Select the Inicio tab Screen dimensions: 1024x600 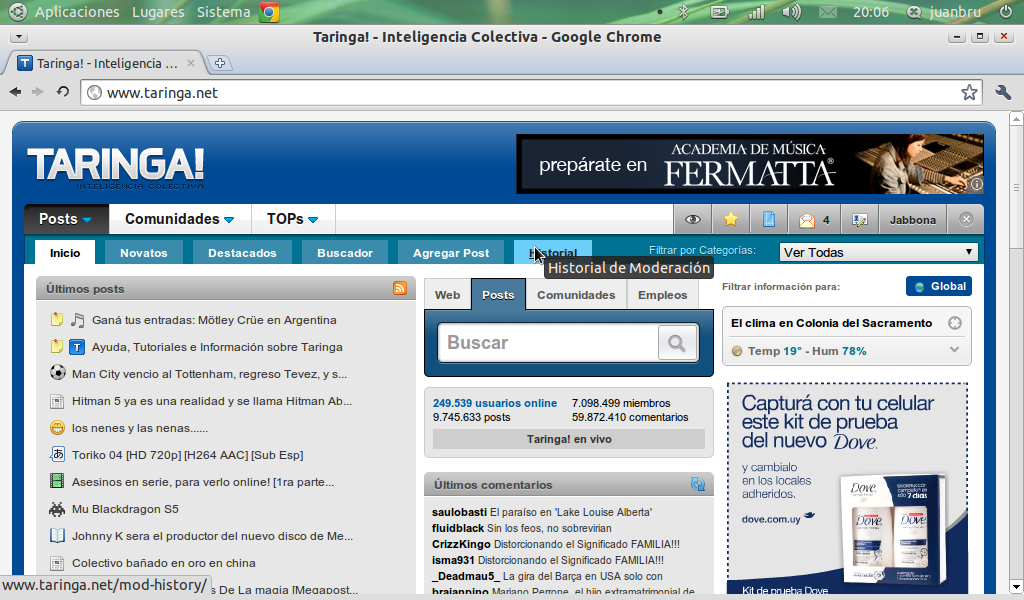click(65, 253)
